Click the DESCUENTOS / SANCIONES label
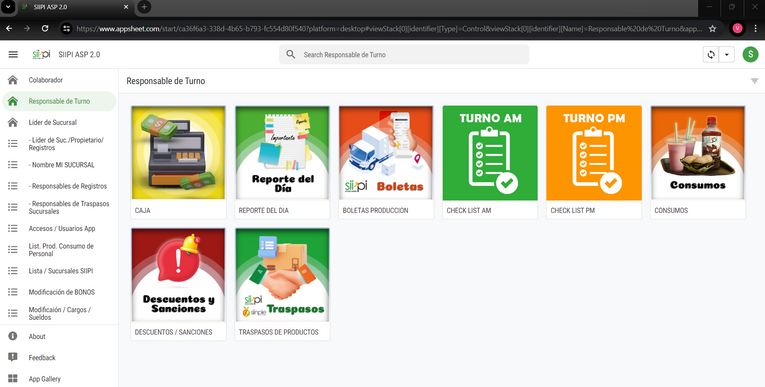The height and width of the screenshot is (387, 765). (174, 332)
